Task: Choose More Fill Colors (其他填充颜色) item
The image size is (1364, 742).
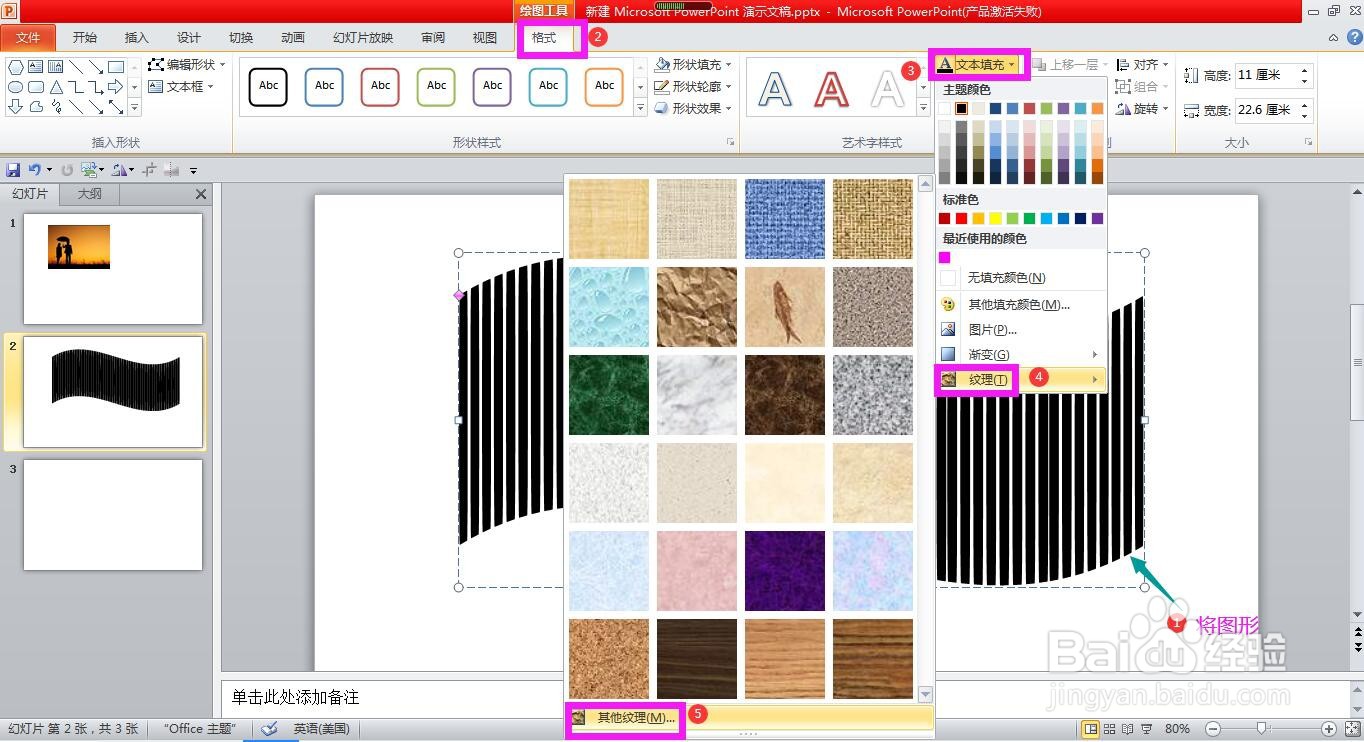Action: click(1020, 304)
